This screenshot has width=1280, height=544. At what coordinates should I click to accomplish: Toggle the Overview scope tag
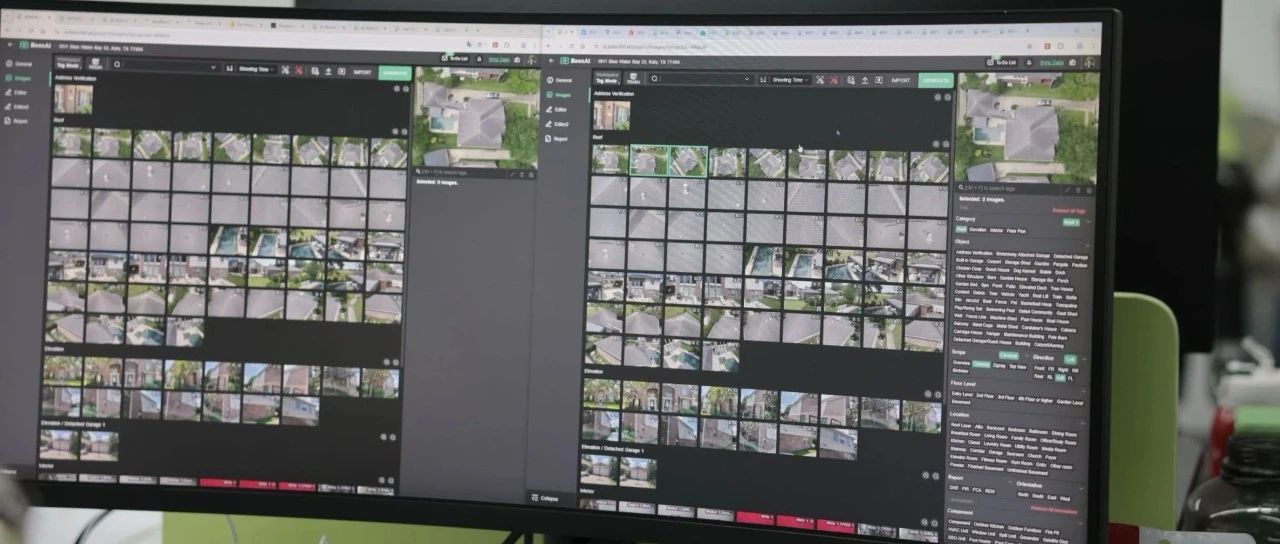click(x=962, y=364)
